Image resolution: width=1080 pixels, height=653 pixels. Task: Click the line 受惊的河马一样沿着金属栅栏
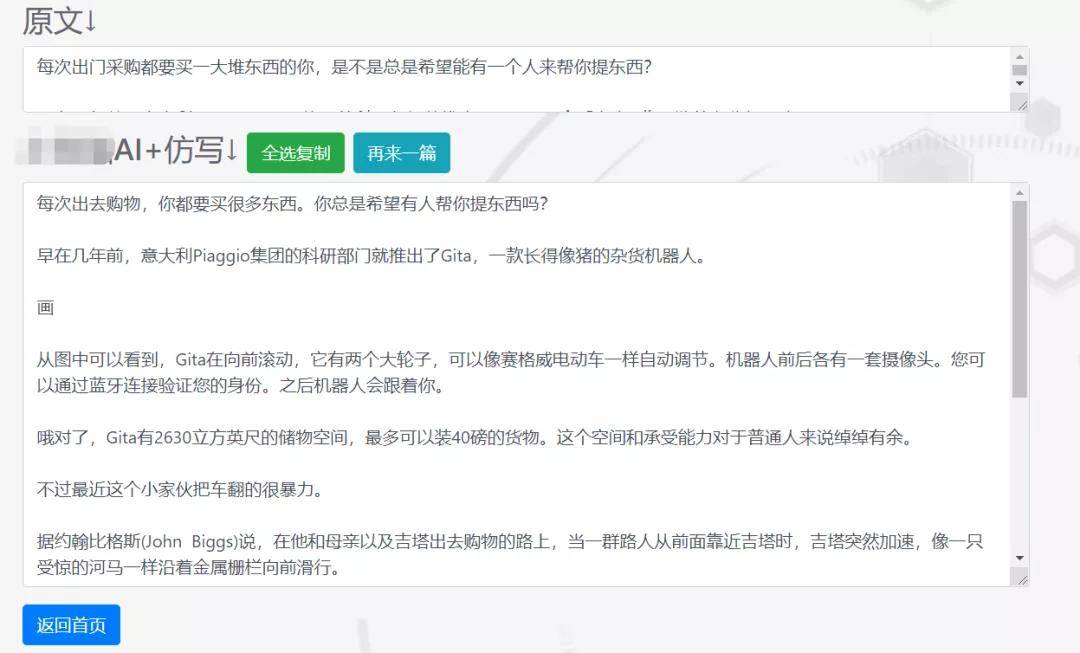188,568
